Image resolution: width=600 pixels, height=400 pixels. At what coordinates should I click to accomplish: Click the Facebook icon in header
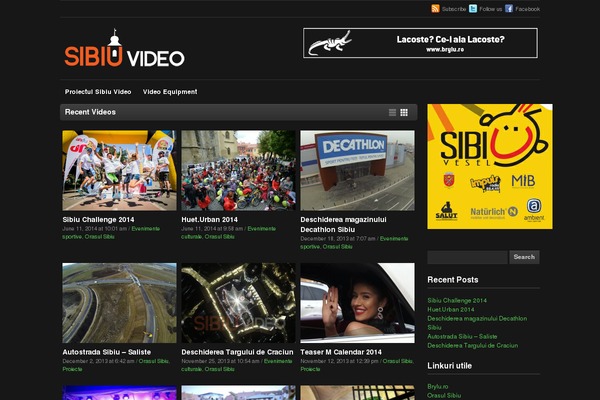(509, 8)
